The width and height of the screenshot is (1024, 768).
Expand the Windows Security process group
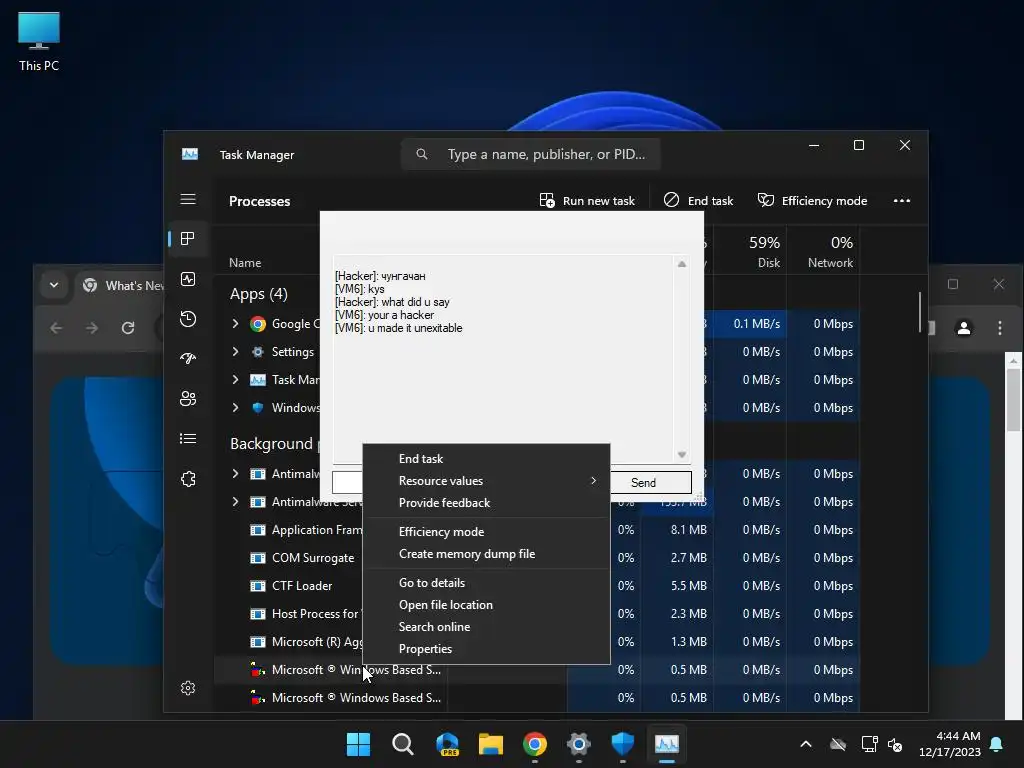coord(235,408)
